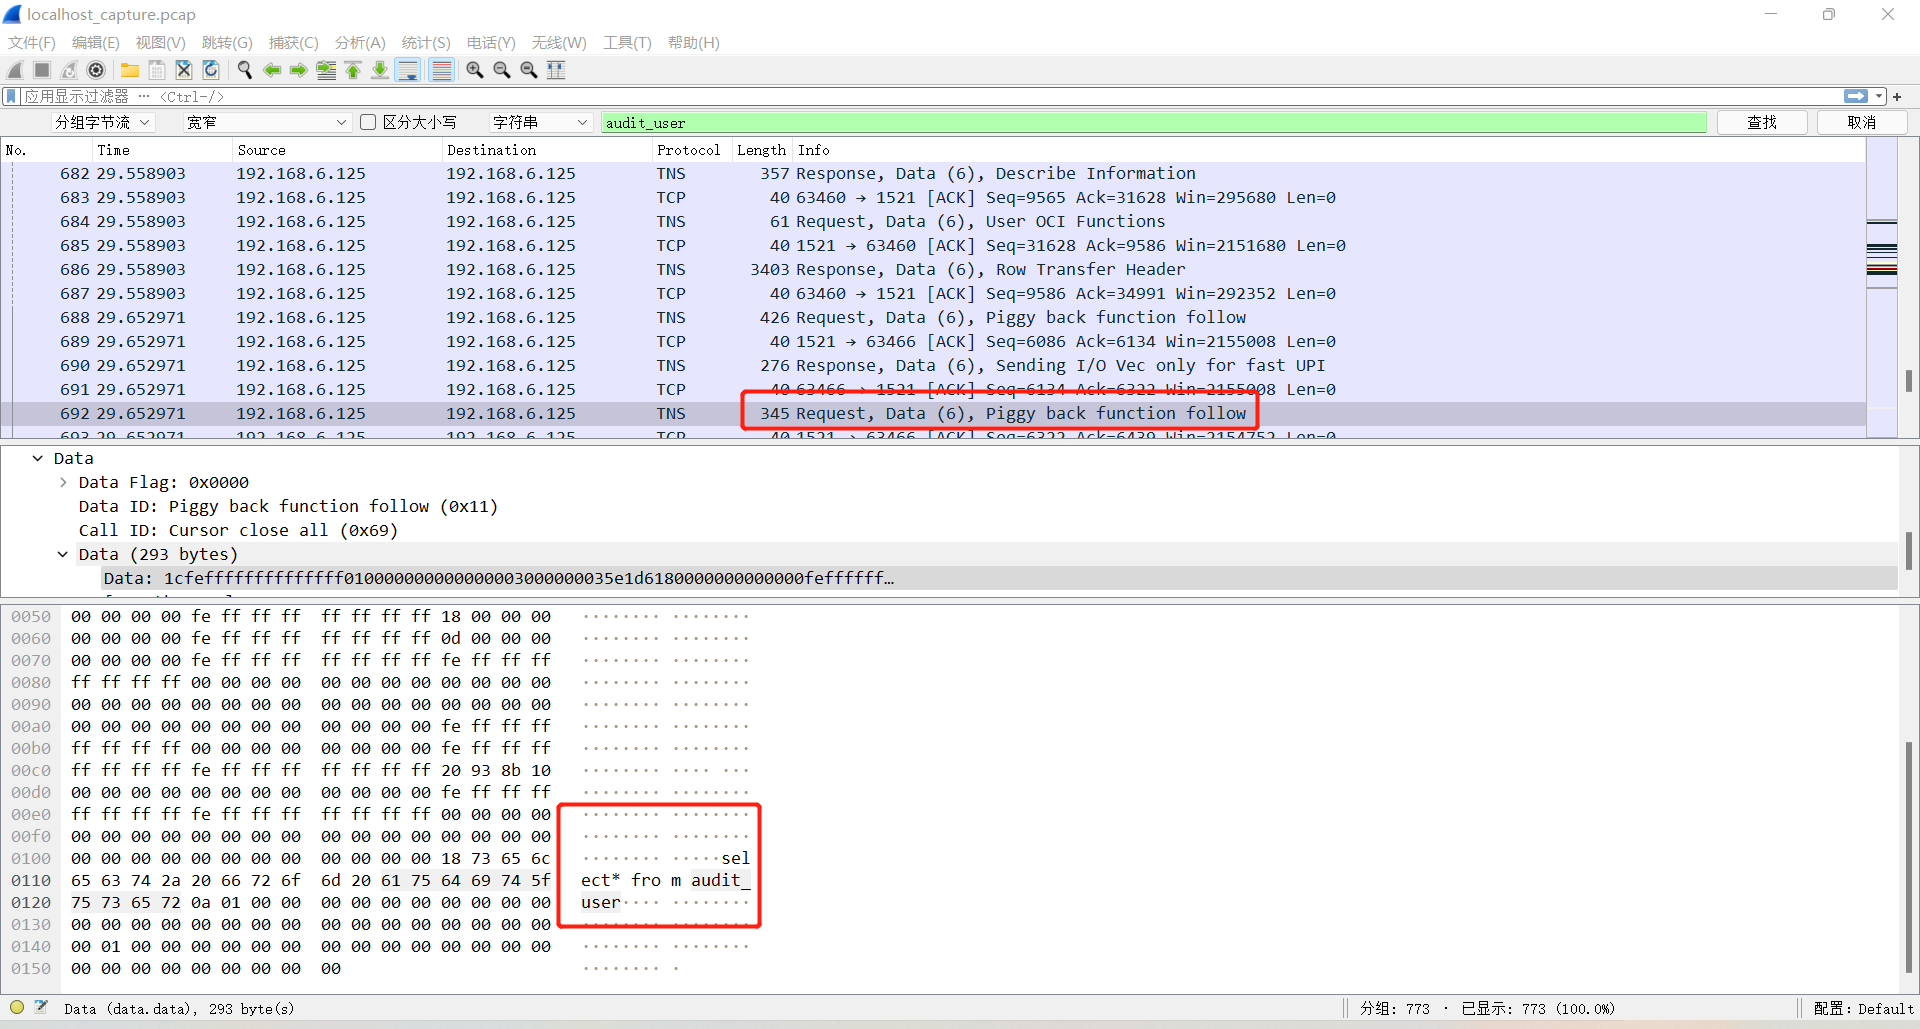Viewport: 1920px width, 1029px height.
Task: Open capture options gear icon
Action: (97, 70)
